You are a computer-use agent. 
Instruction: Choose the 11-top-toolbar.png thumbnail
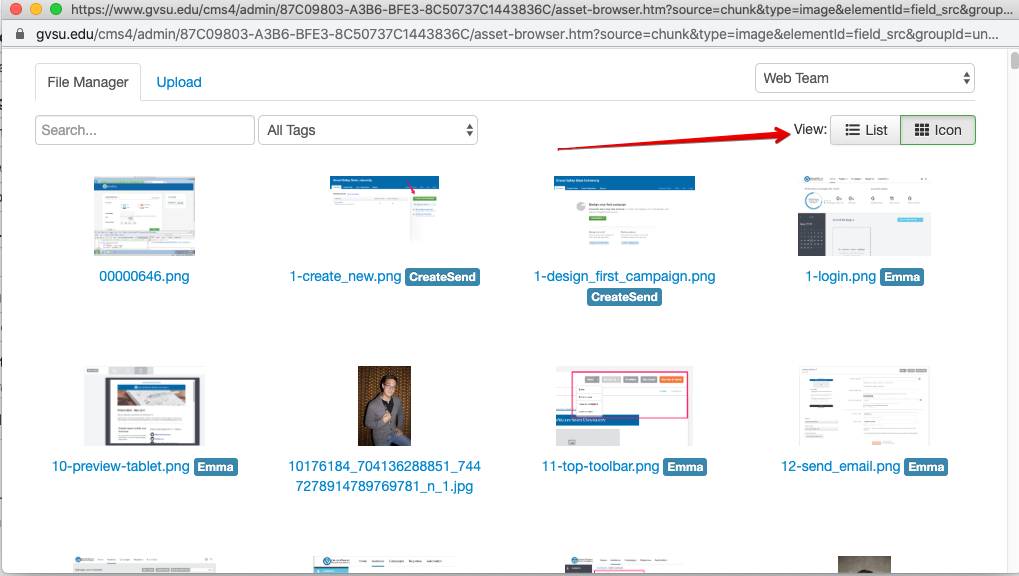coord(624,405)
